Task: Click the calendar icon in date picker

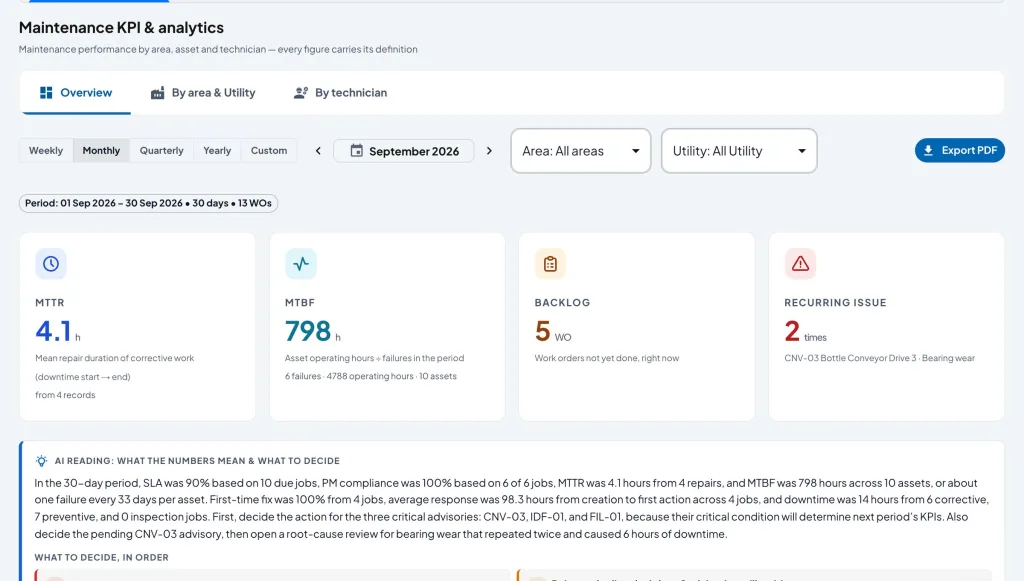Action: click(356, 151)
